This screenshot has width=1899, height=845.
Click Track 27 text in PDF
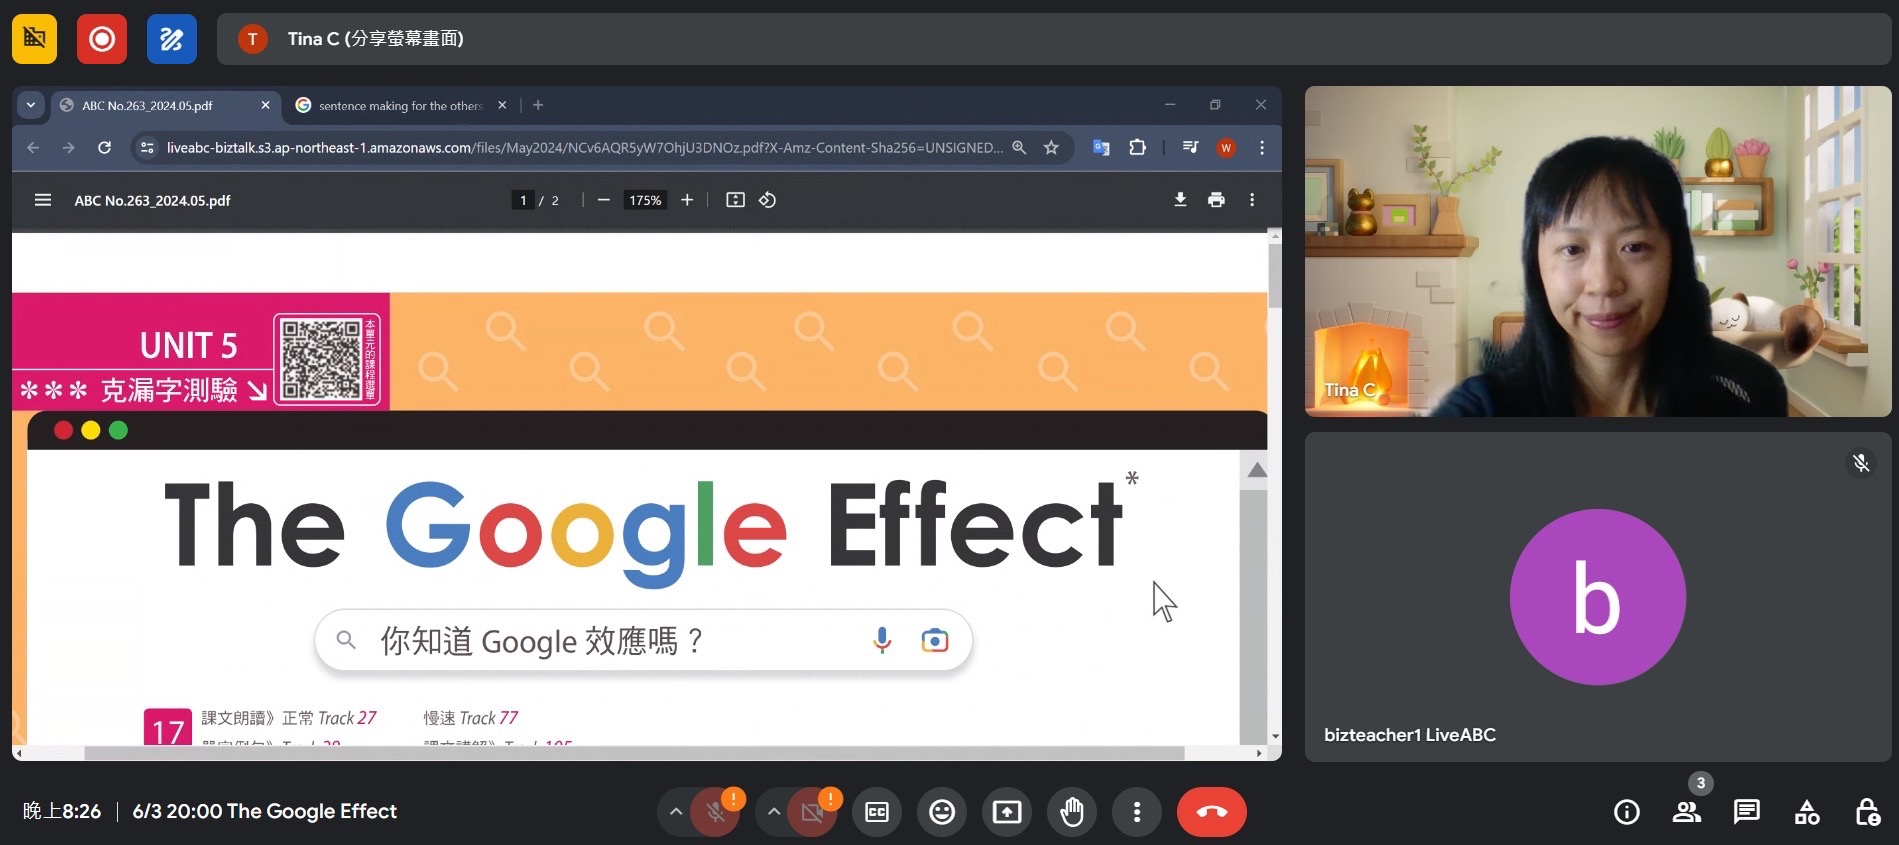(x=347, y=718)
